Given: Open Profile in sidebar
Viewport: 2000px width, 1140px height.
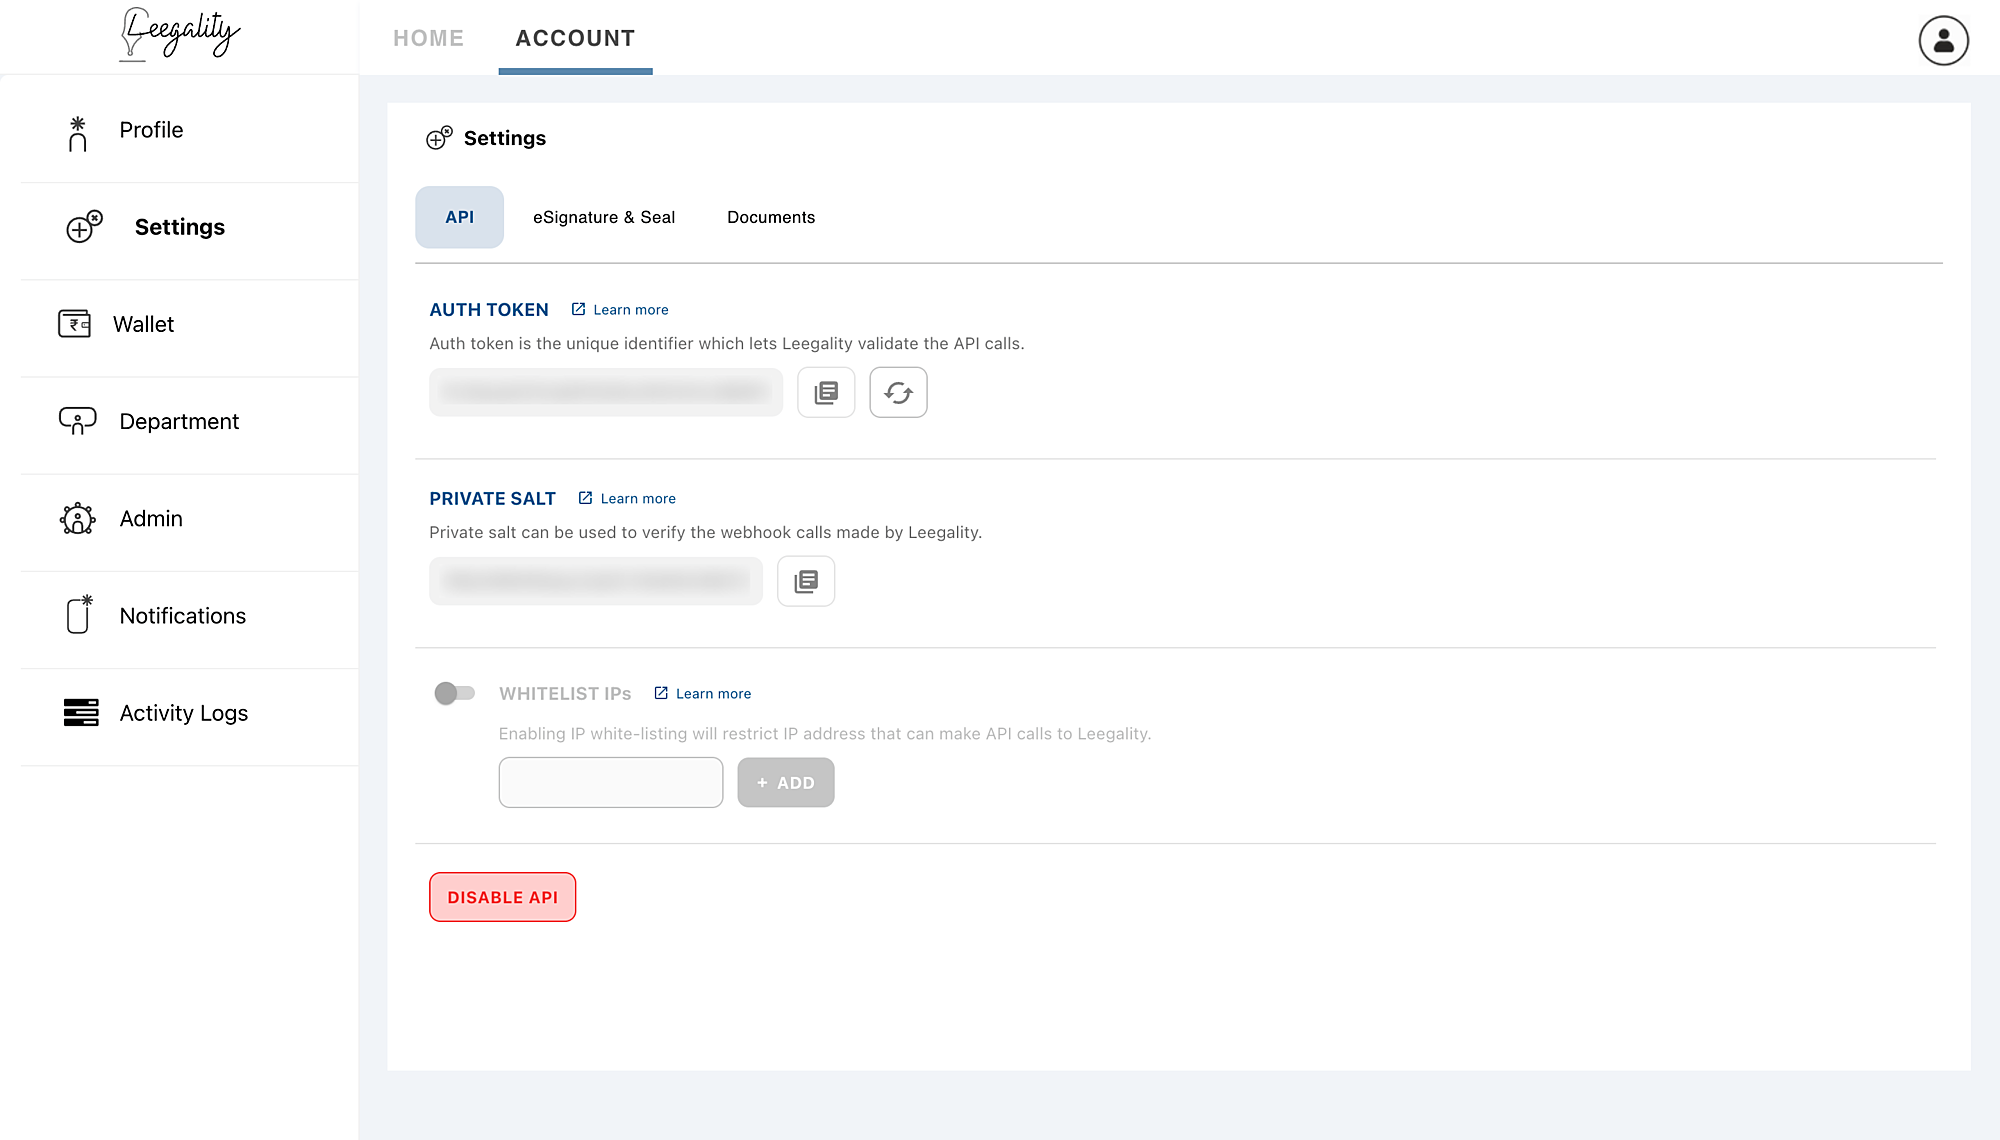Looking at the screenshot, I should click(151, 131).
